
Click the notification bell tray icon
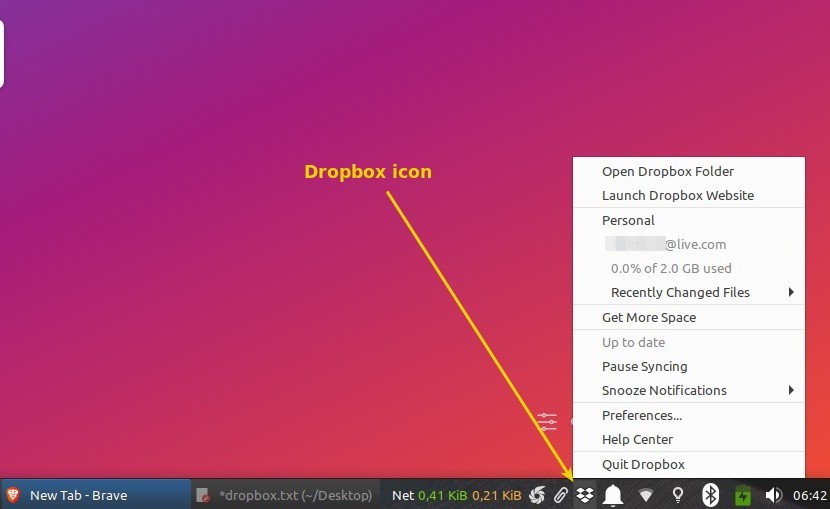pyautogui.click(x=613, y=495)
